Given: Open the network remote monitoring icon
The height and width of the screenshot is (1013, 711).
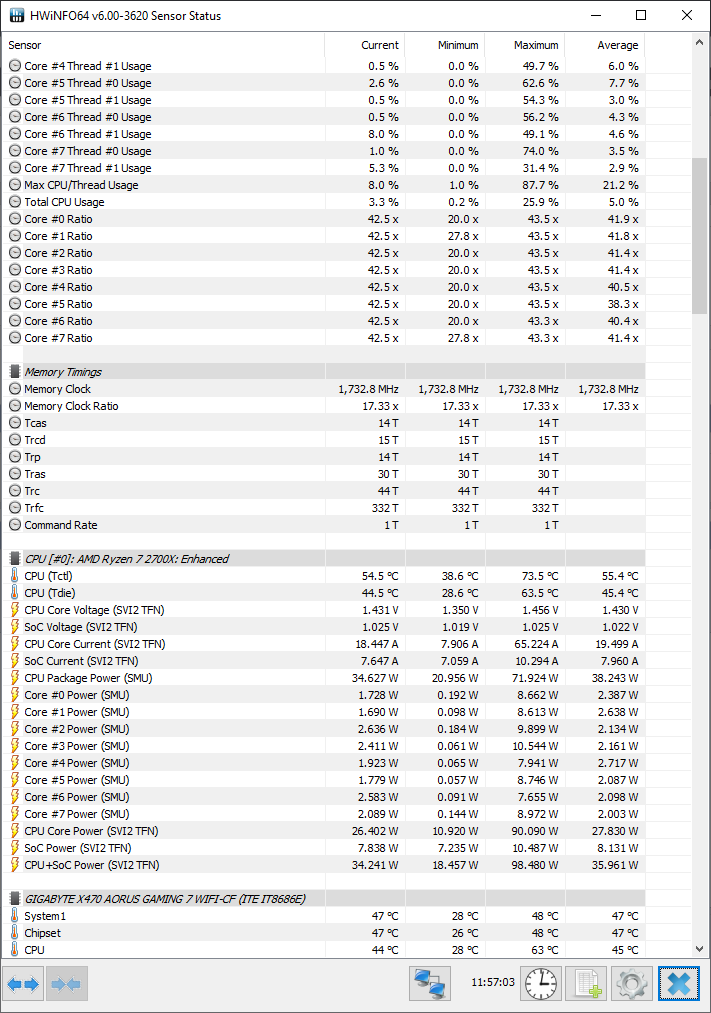Looking at the screenshot, I should click(430, 984).
